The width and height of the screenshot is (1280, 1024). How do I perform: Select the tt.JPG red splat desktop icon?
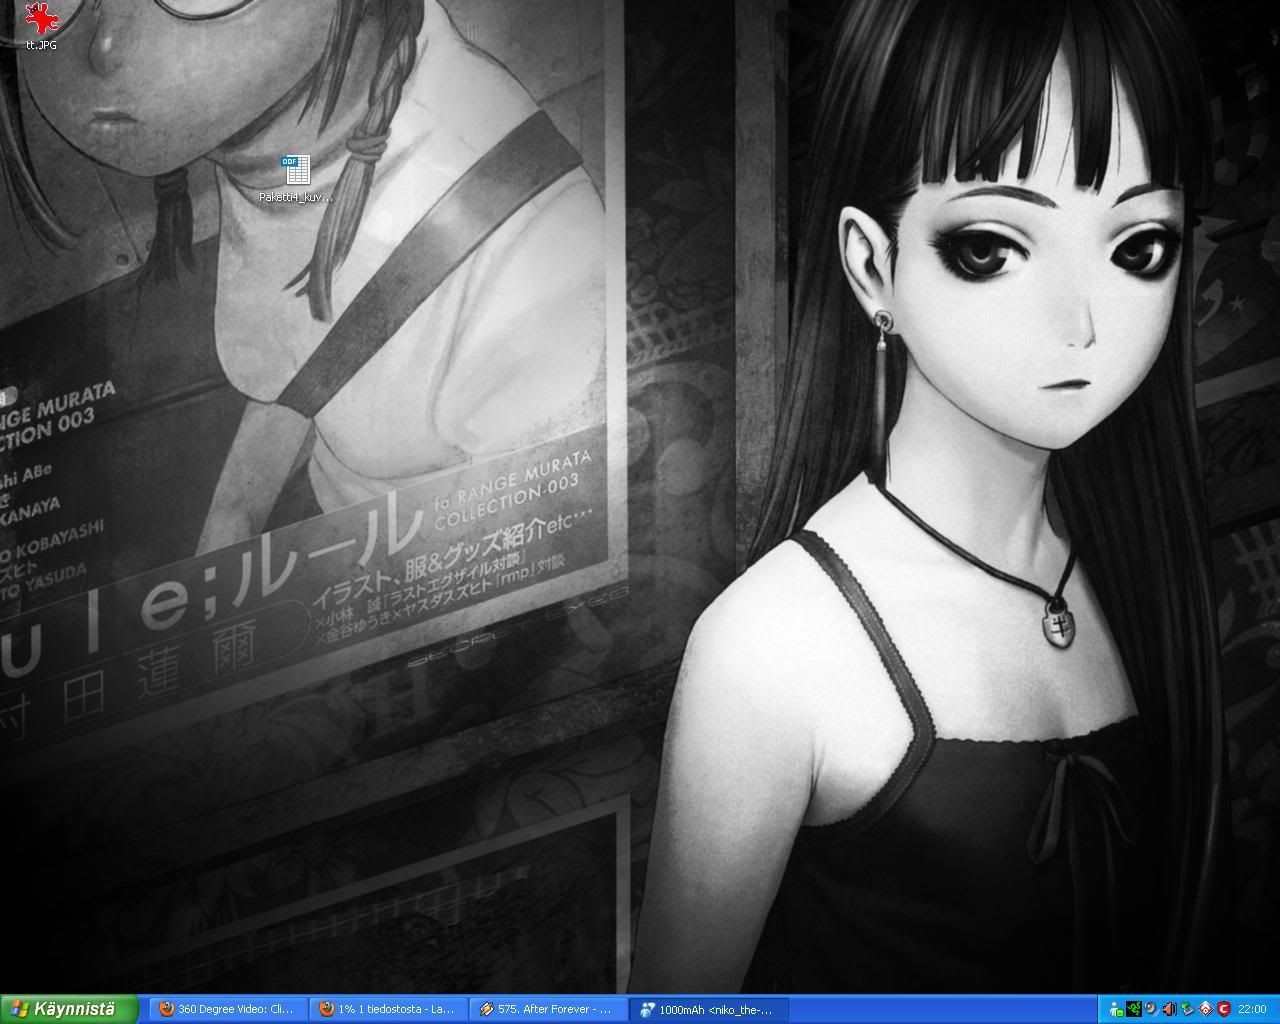41,18
